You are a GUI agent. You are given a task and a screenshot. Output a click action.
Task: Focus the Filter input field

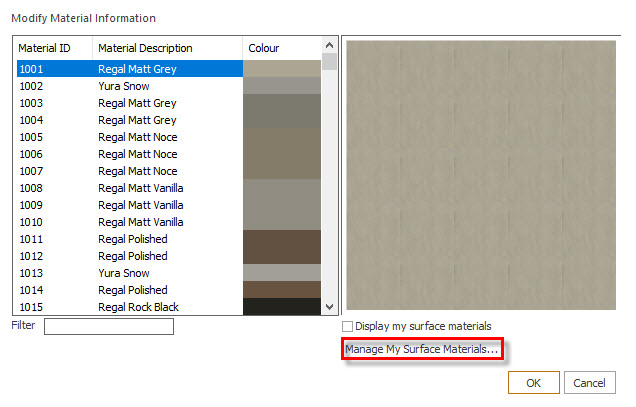click(109, 327)
